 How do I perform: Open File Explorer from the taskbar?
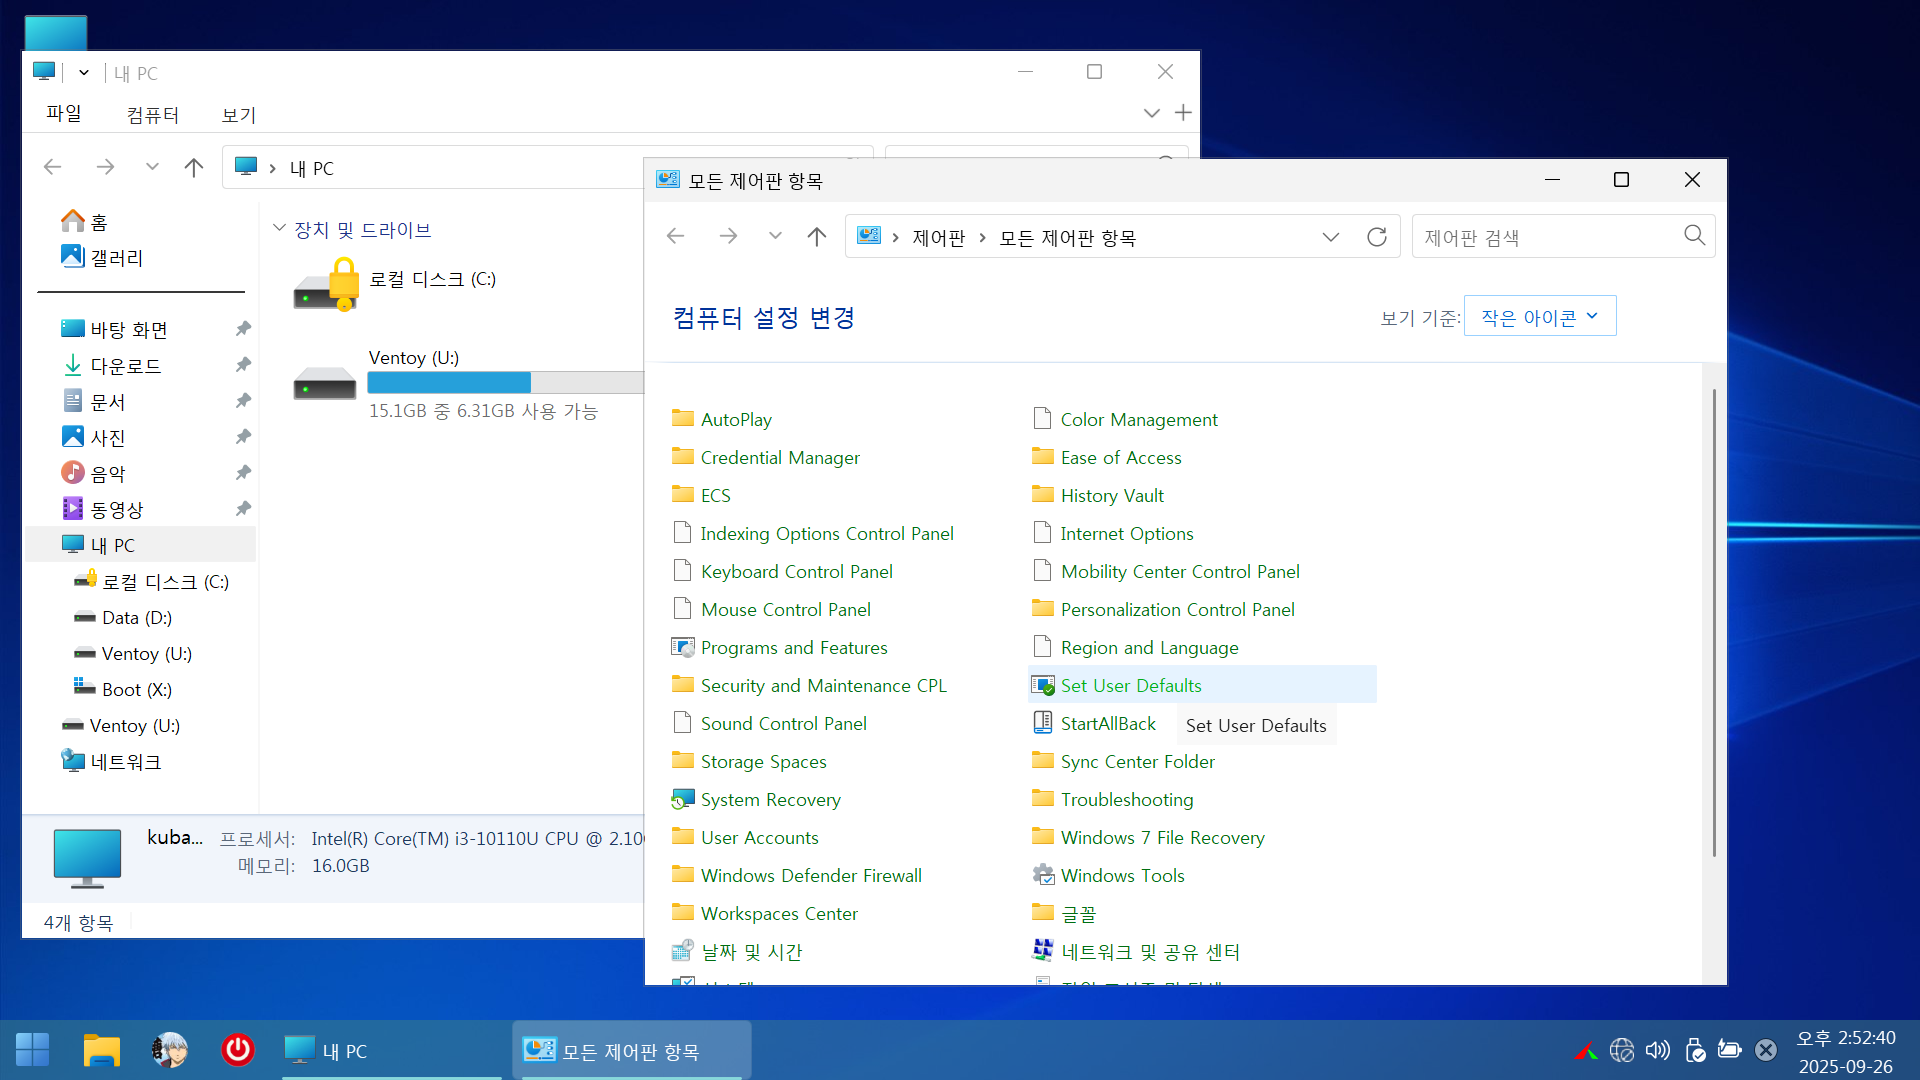tap(101, 1050)
